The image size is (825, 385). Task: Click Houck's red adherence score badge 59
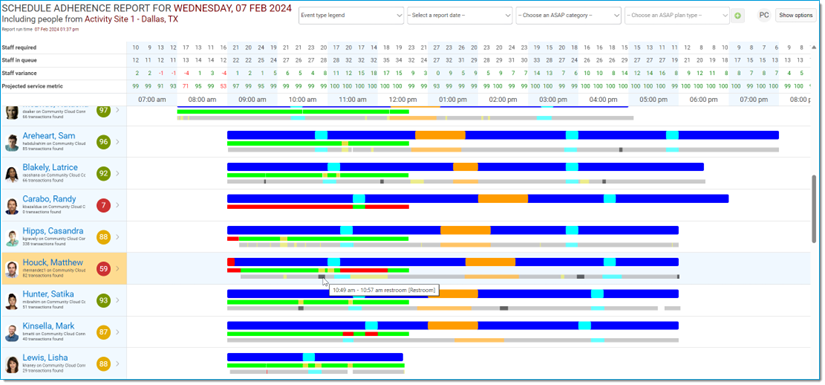[104, 269]
